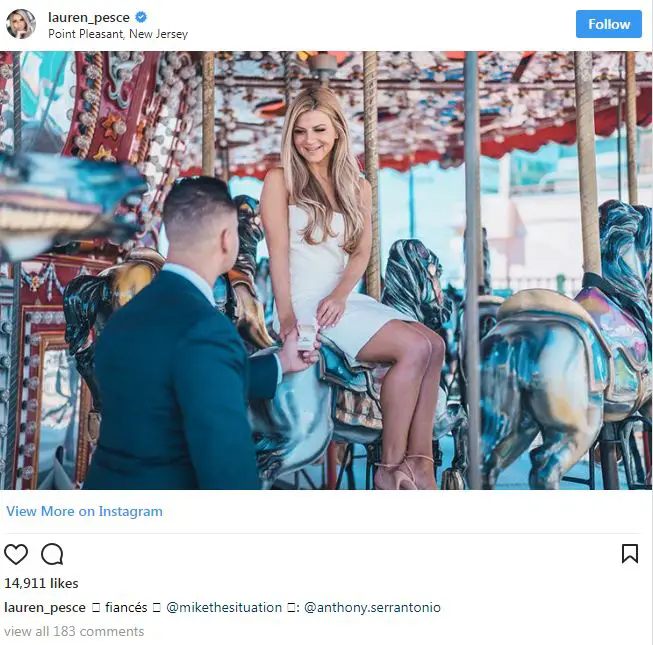Save the post with the bookmark icon
The width and height of the screenshot is (653, 645).
tap(629, 554)
